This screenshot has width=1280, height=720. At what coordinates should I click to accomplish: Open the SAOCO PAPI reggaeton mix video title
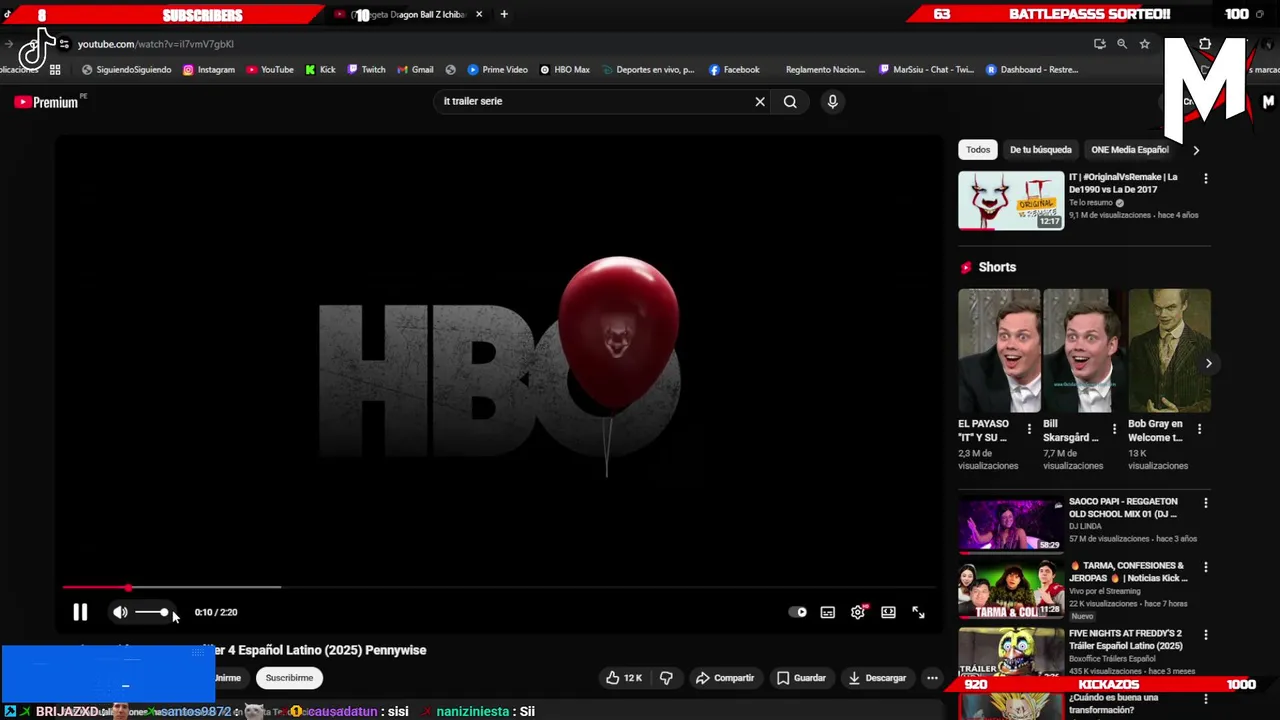(x=1124, y=507)
